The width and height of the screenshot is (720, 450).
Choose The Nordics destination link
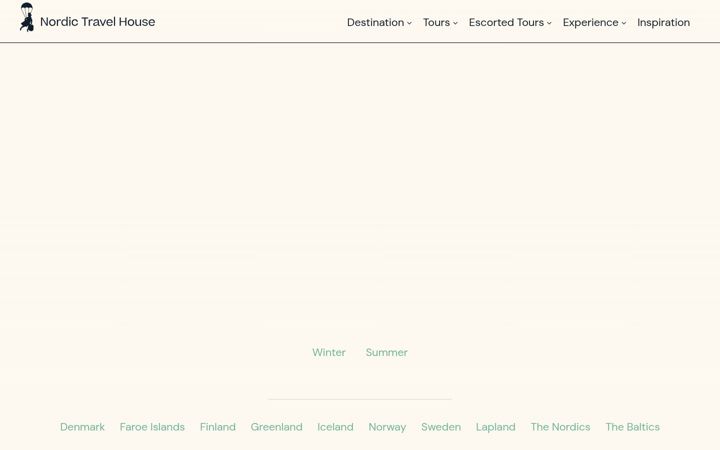(560, 427)
